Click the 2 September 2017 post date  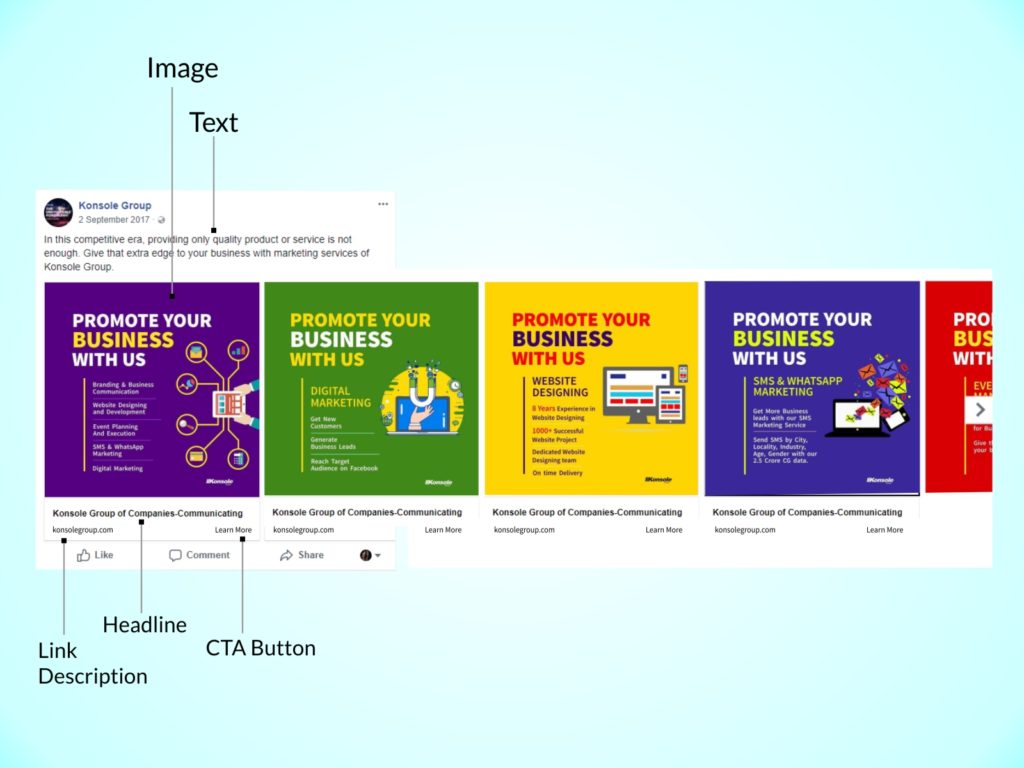point(114,219)
